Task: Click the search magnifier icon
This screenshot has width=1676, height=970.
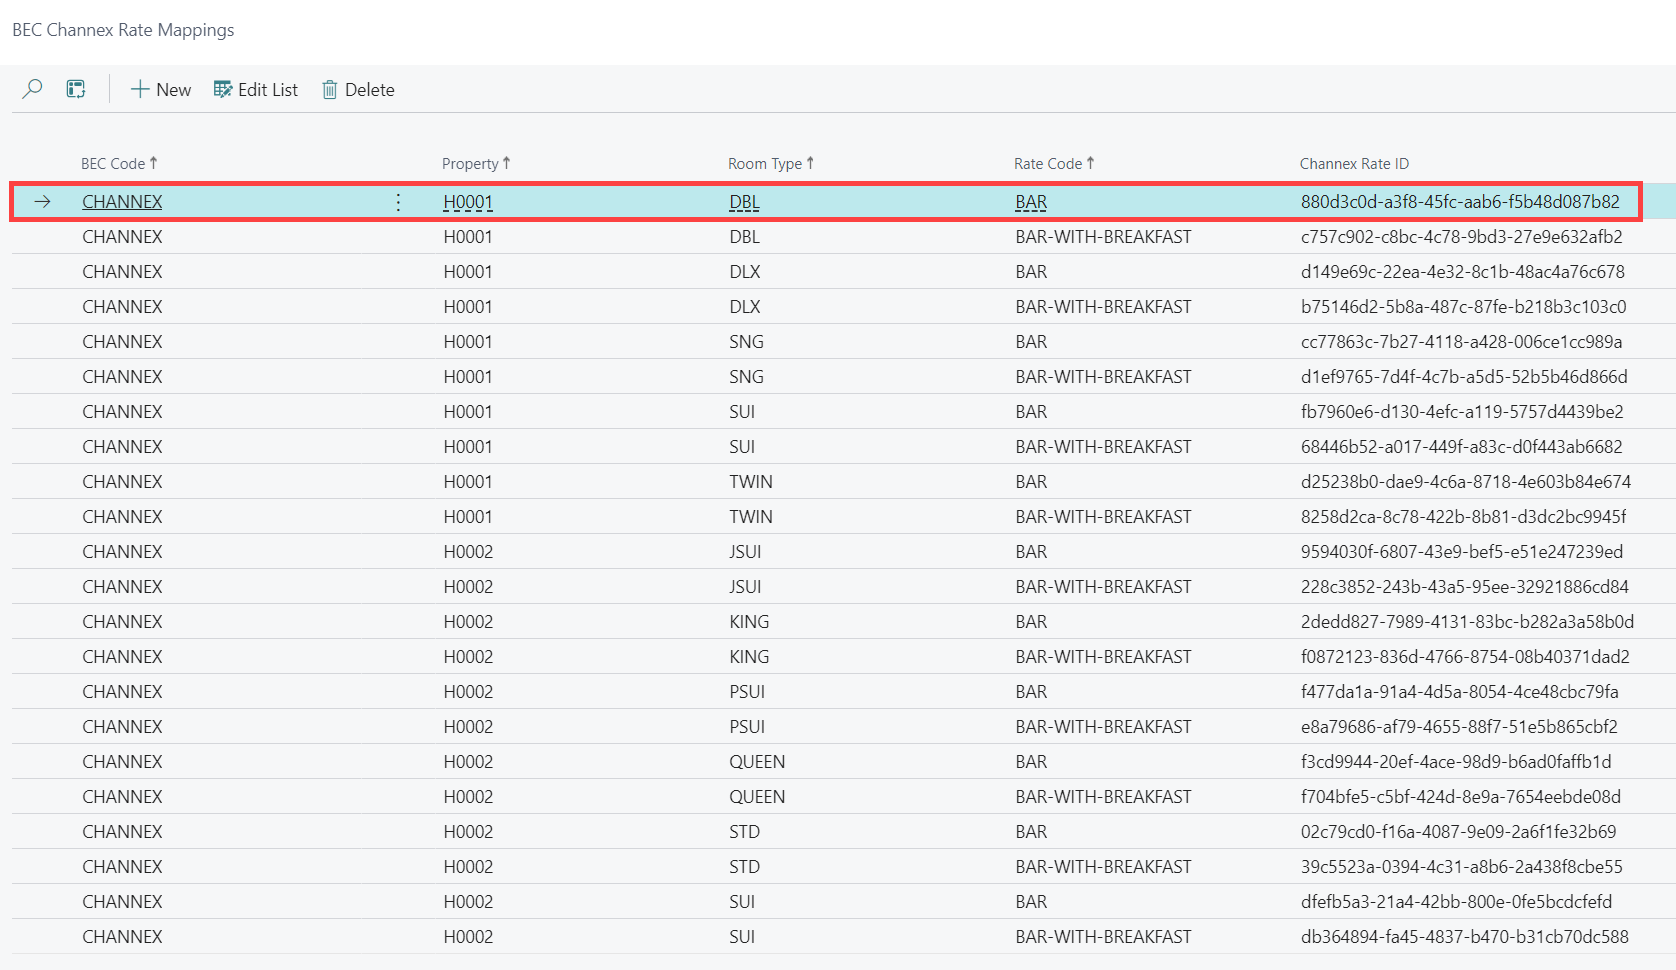Action: coord(32,89)
